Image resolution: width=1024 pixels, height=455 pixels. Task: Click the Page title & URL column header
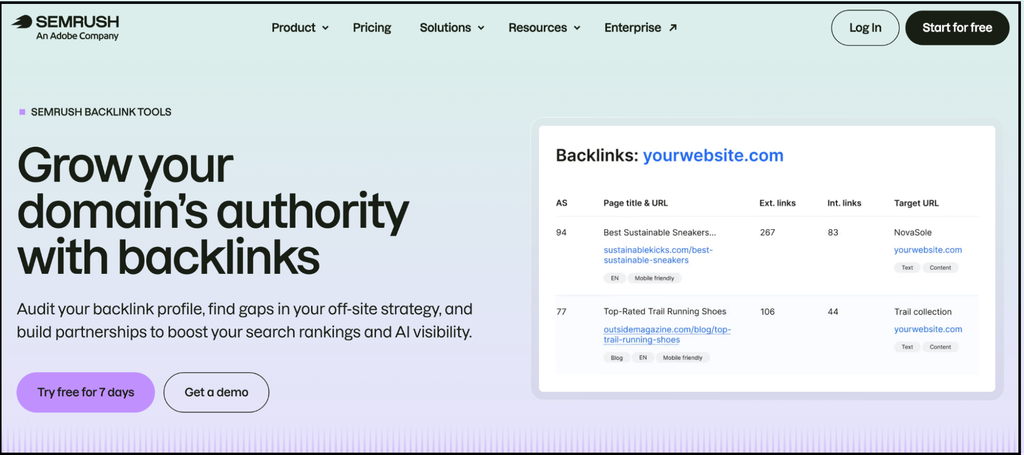635,203
